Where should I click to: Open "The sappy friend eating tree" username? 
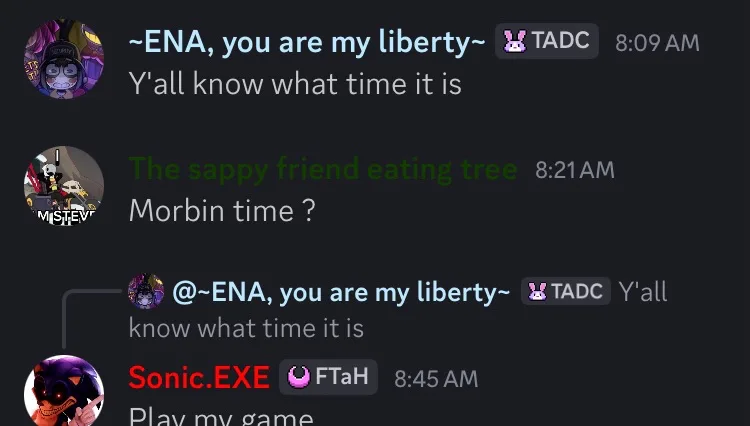pos(323,170)
